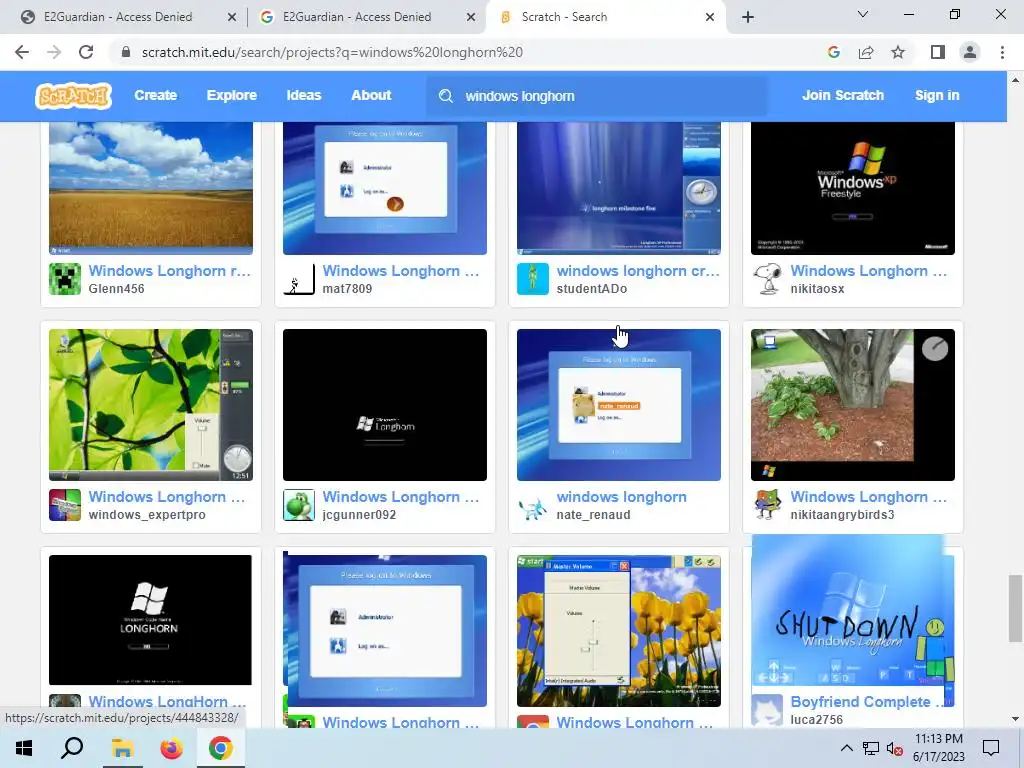Click studentADo's avatar icon
Image resolution: width=1024 pixels, height=768 pixels.
(533, 279)
